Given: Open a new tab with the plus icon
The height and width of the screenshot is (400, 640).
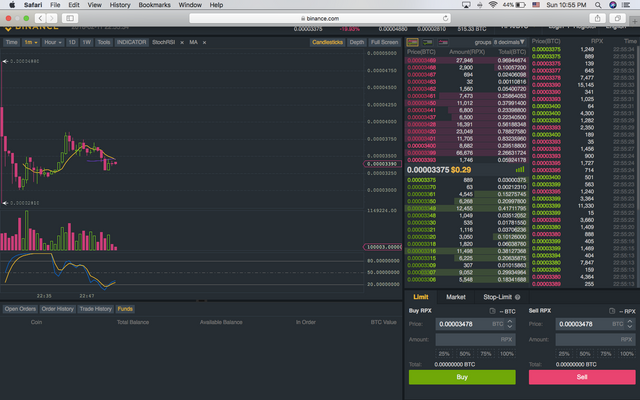Looking at the screenshot, I should pos(635,21).
